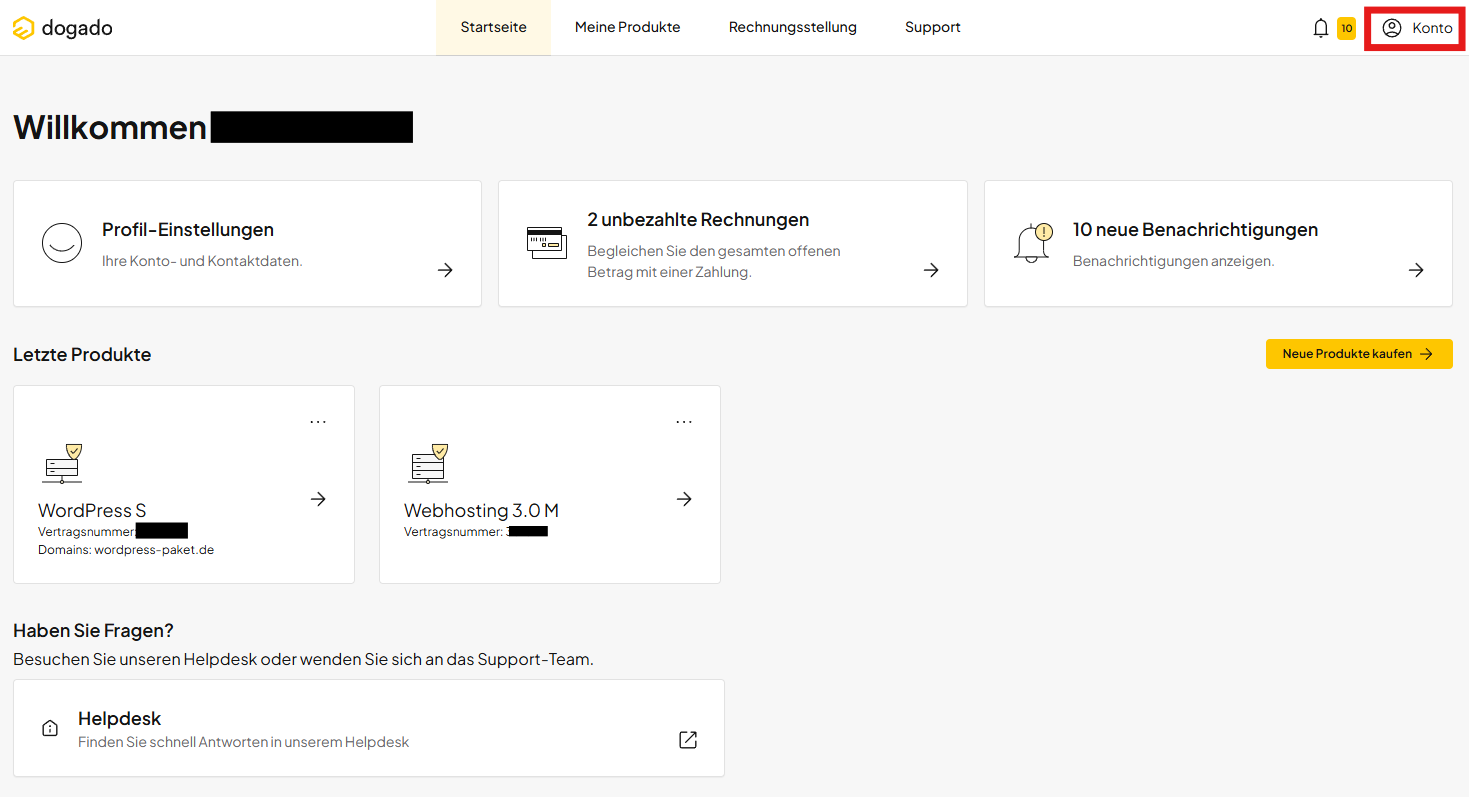The width and height of the screenshot is (1469, 797).
Task: Click the alert bell notifications icon
Action: coord(1033,243)
